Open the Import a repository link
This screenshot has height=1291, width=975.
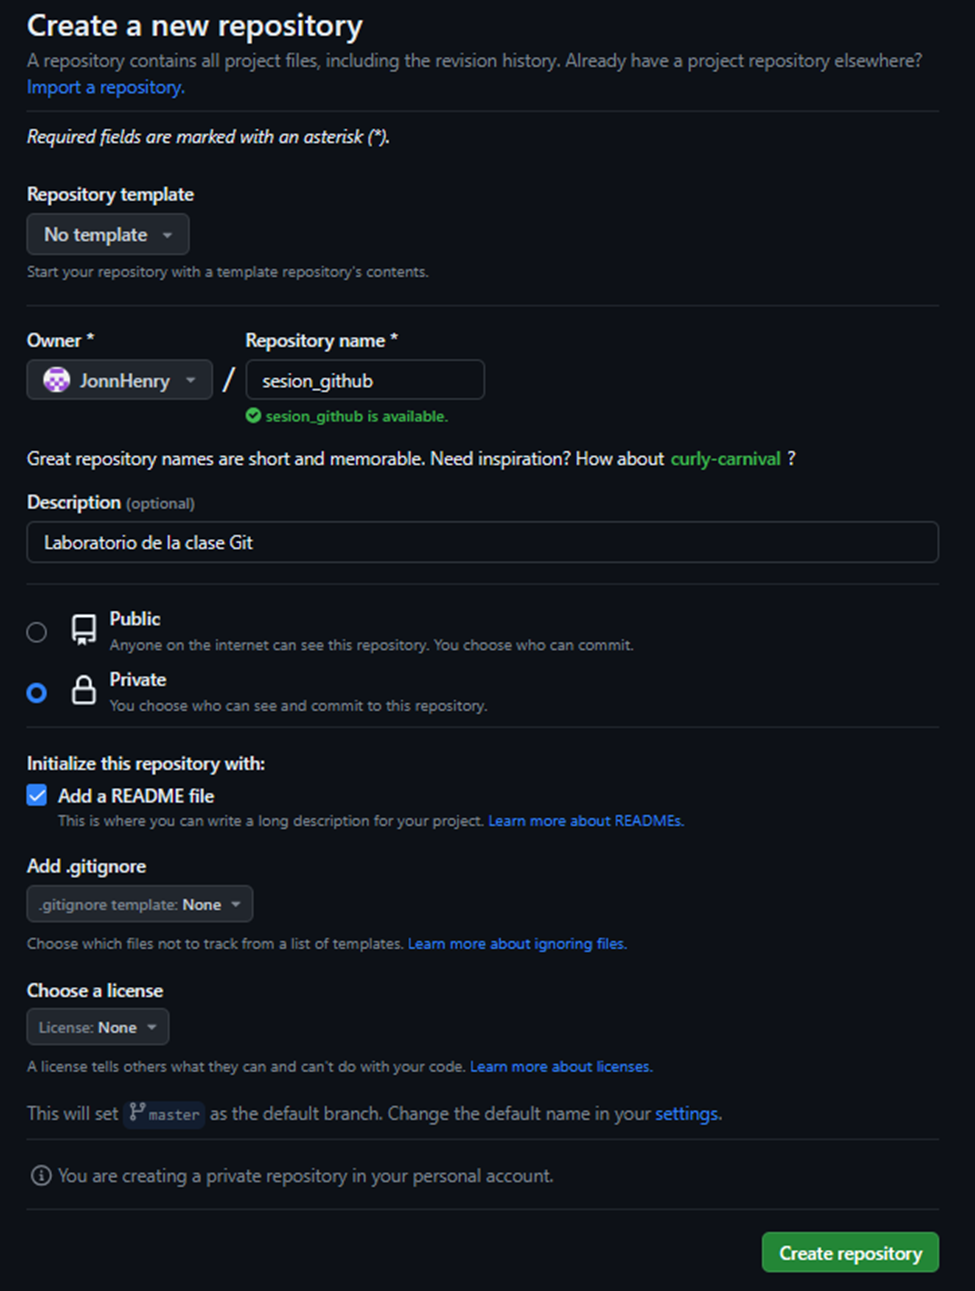click(x=105, y=87)
